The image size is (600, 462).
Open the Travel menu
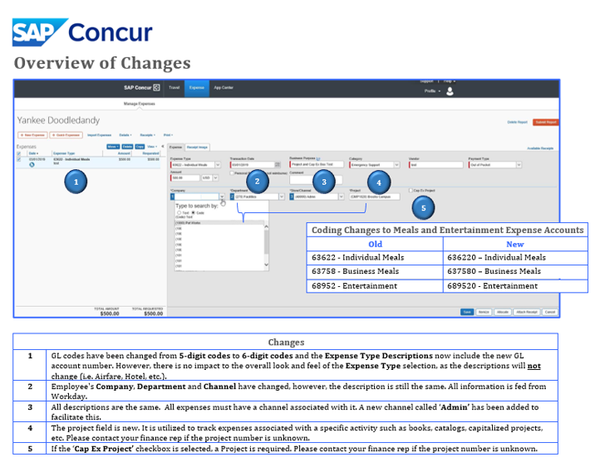coord(174,89)
